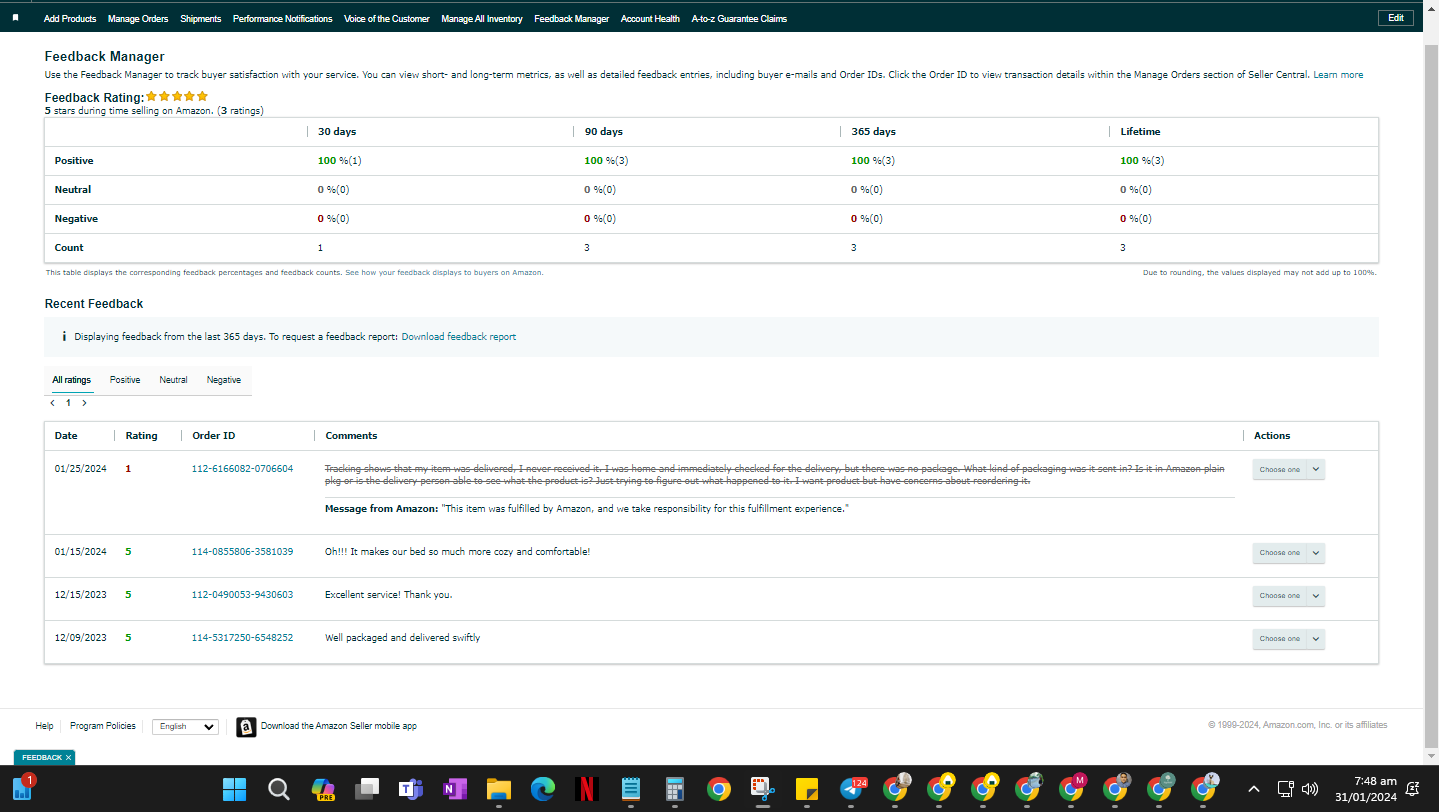Open Choose one dropdown for 01/15/2024 feedback
The height and width of the screenshot is (812, 1439).
point(1288,553)
